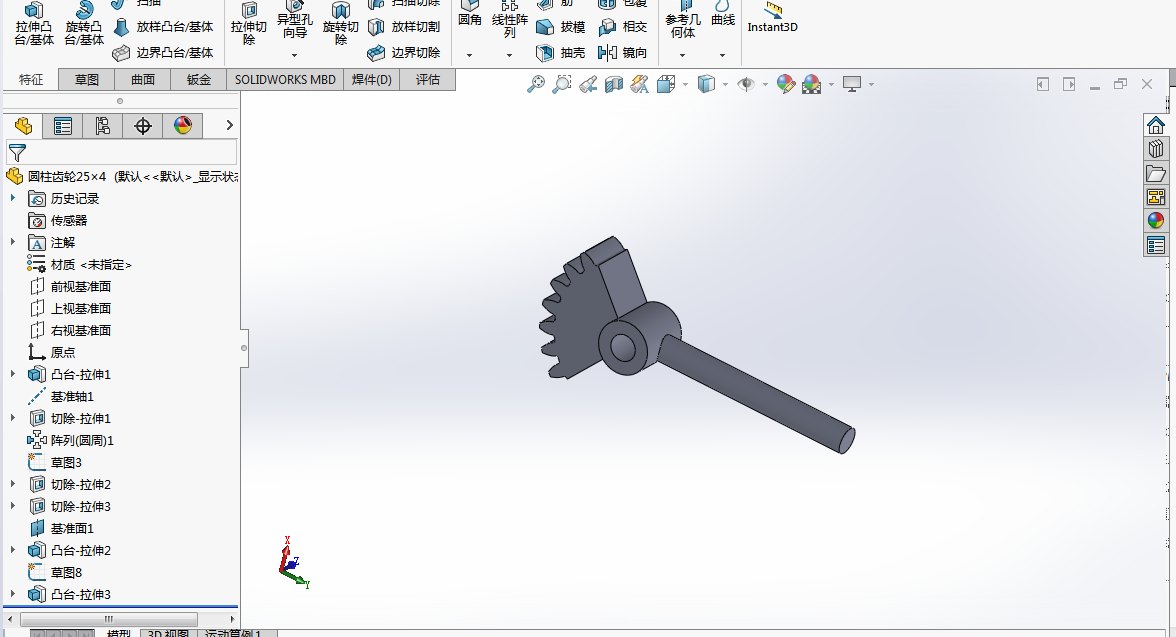The image size is (1176, 637).
Task: Switch to the 焊件(D) weldments tab
Action: [x=372, y=80]
